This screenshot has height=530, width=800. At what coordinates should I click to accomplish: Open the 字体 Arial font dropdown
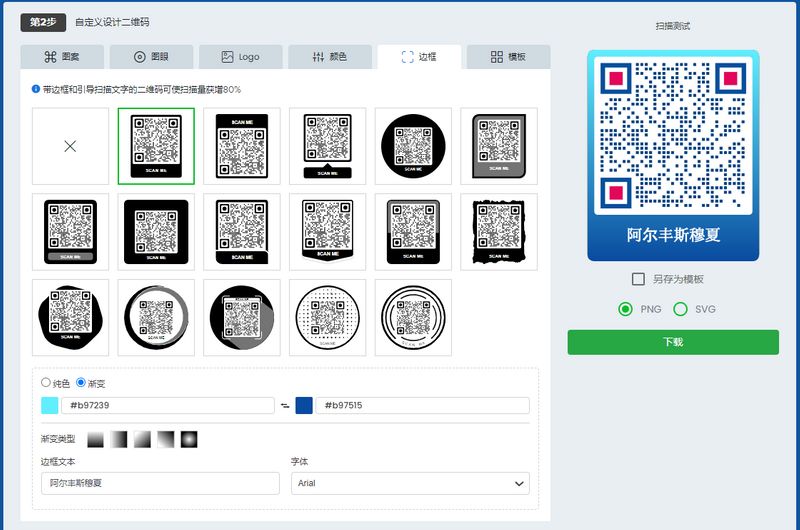[409, 483]
